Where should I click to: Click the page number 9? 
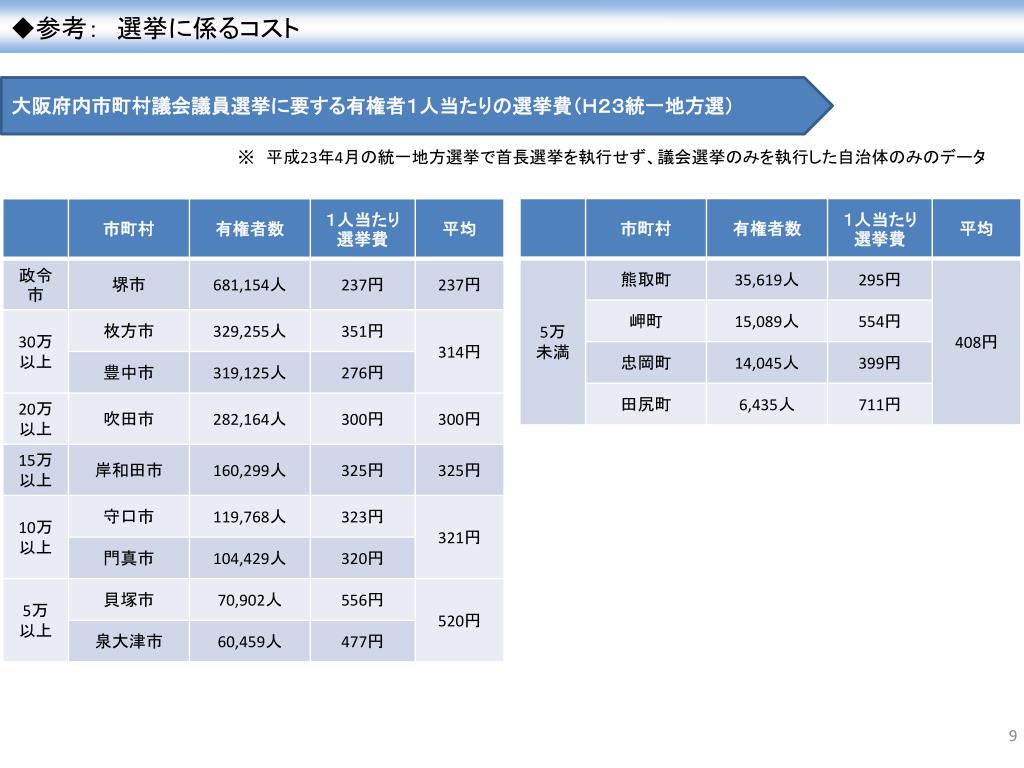click(x=1013, y=736)
